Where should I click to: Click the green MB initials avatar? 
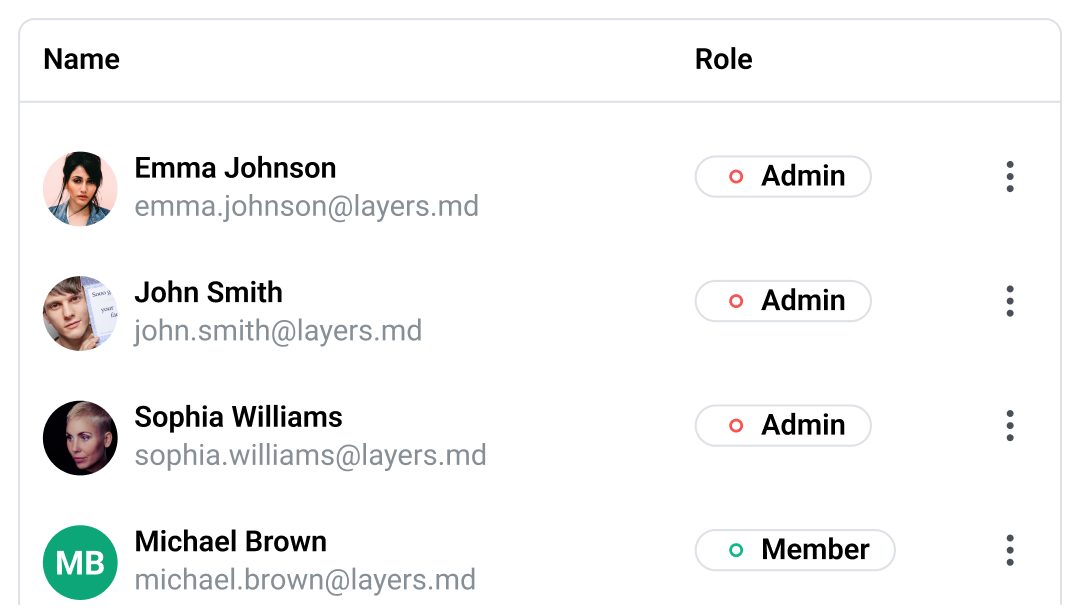click(x=80, y=563)
